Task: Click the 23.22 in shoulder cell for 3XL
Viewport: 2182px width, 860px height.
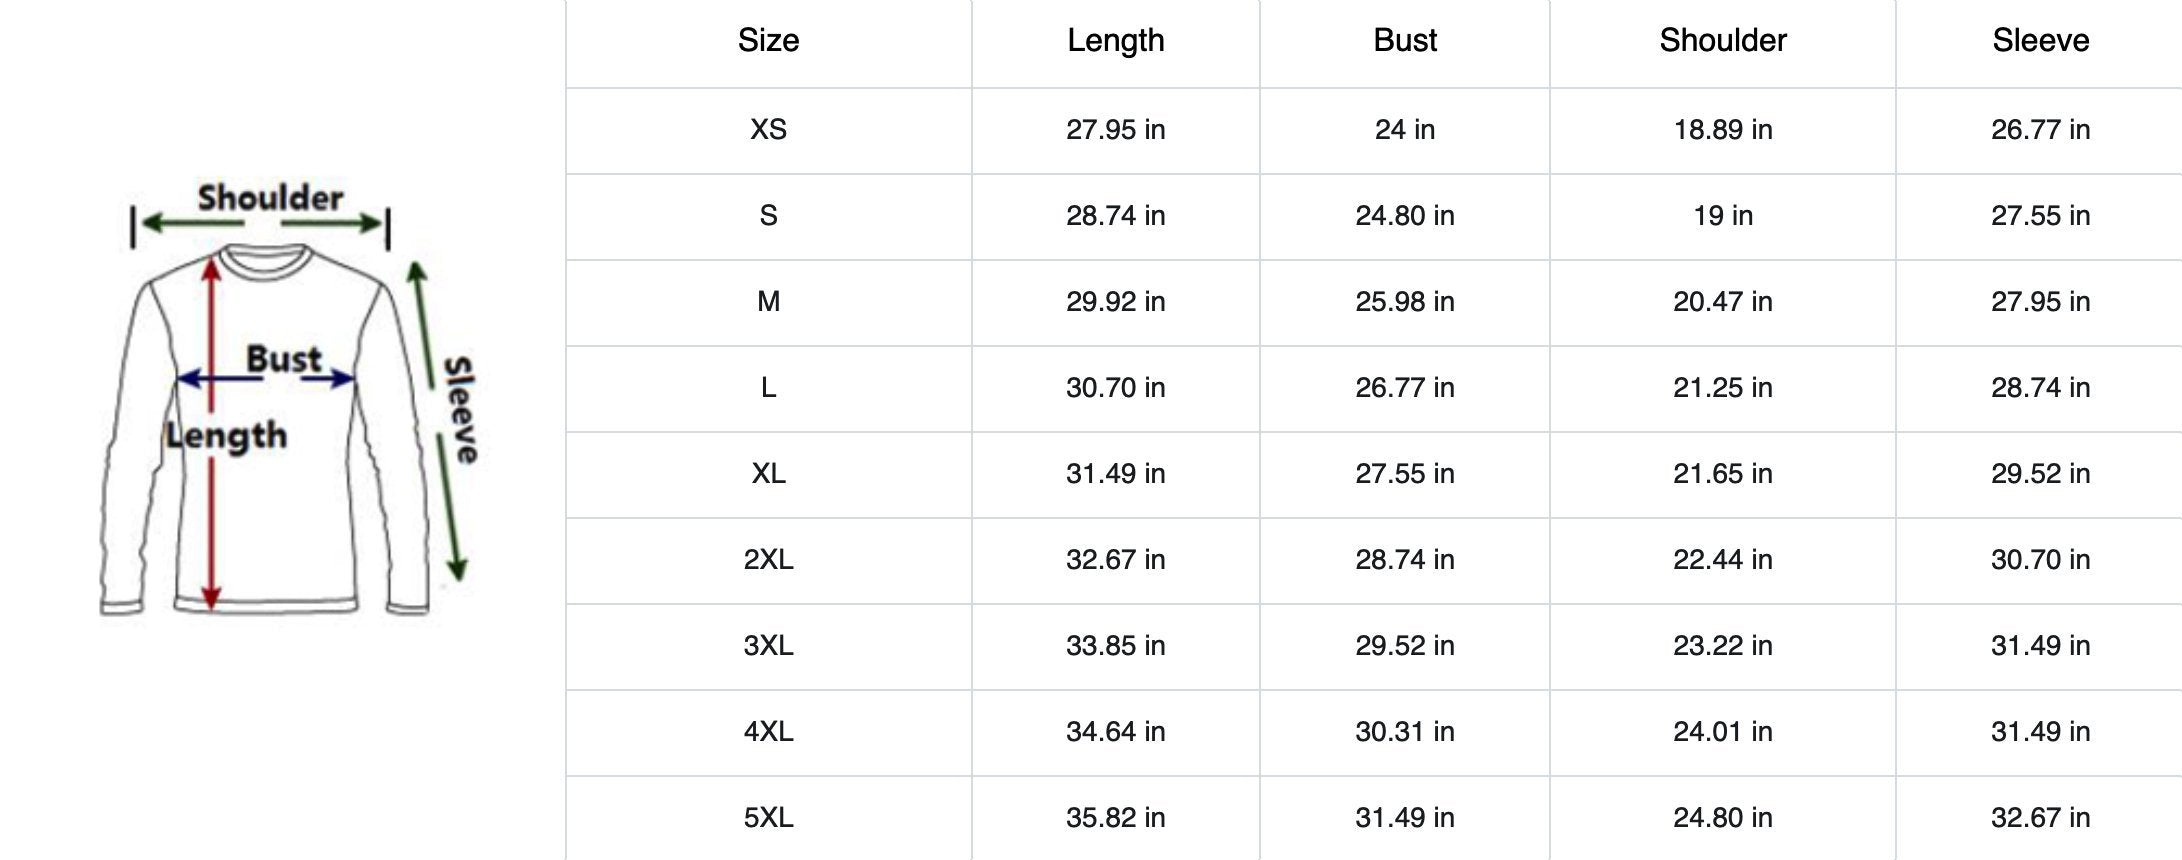Action: 1722,646
